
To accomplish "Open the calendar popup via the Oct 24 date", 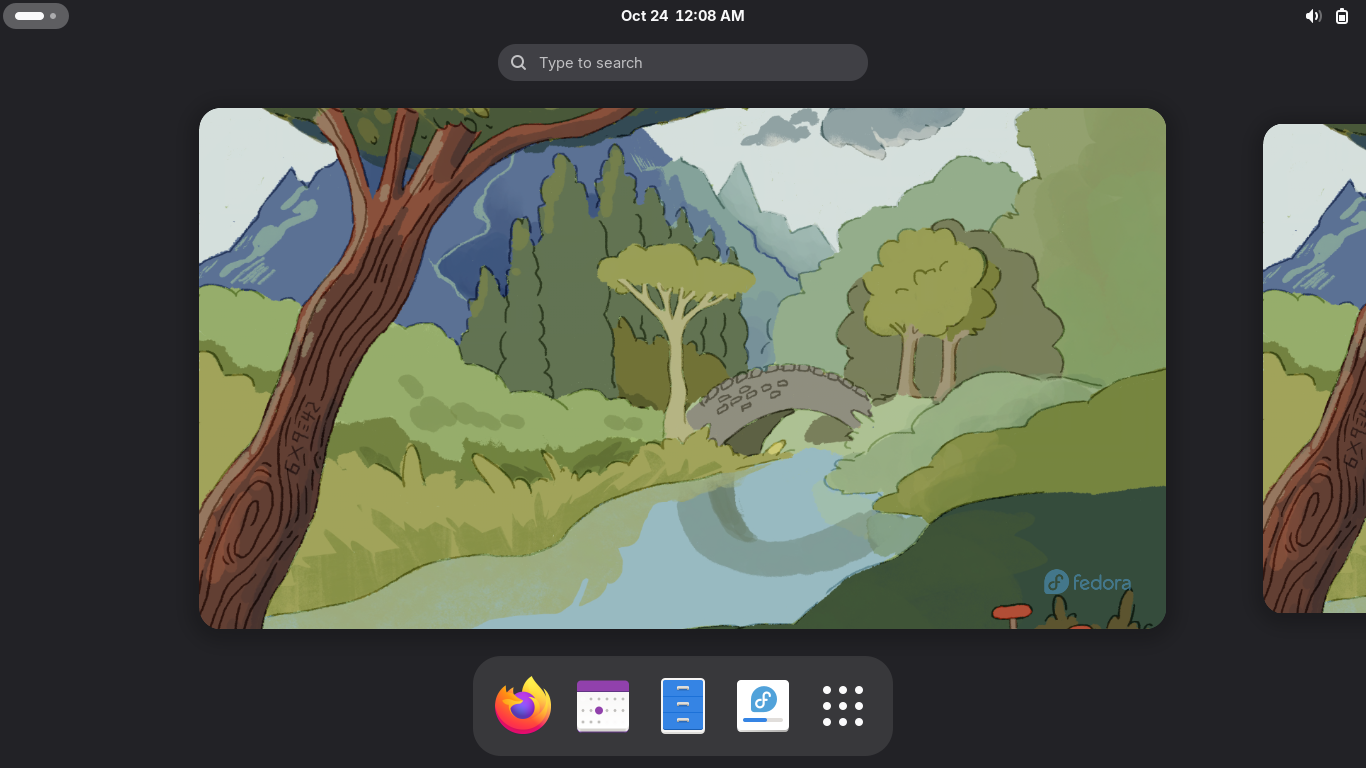I will point(644,16).
